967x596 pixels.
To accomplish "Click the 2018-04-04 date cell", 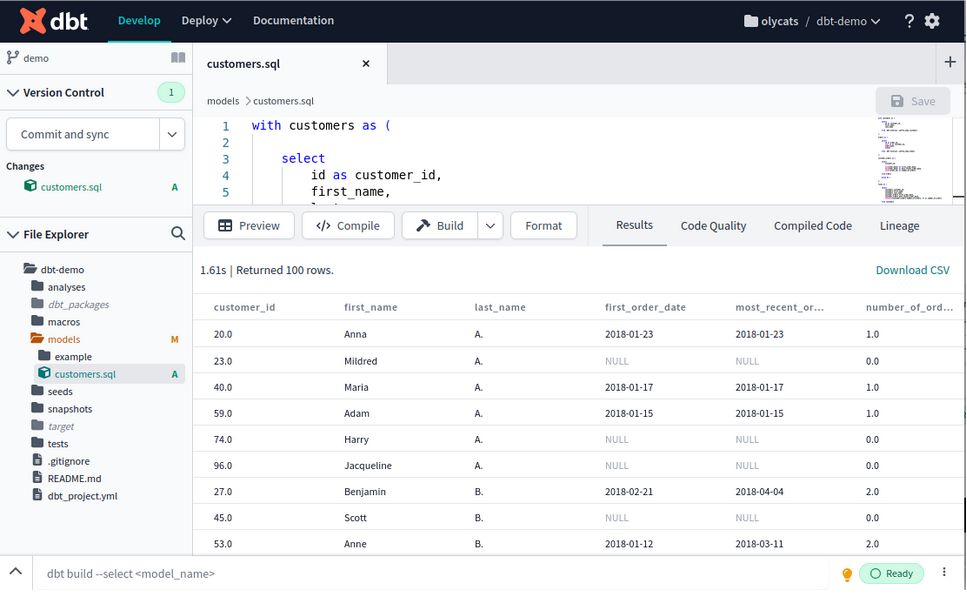I will pyautogui.click(x=759, y=492).
